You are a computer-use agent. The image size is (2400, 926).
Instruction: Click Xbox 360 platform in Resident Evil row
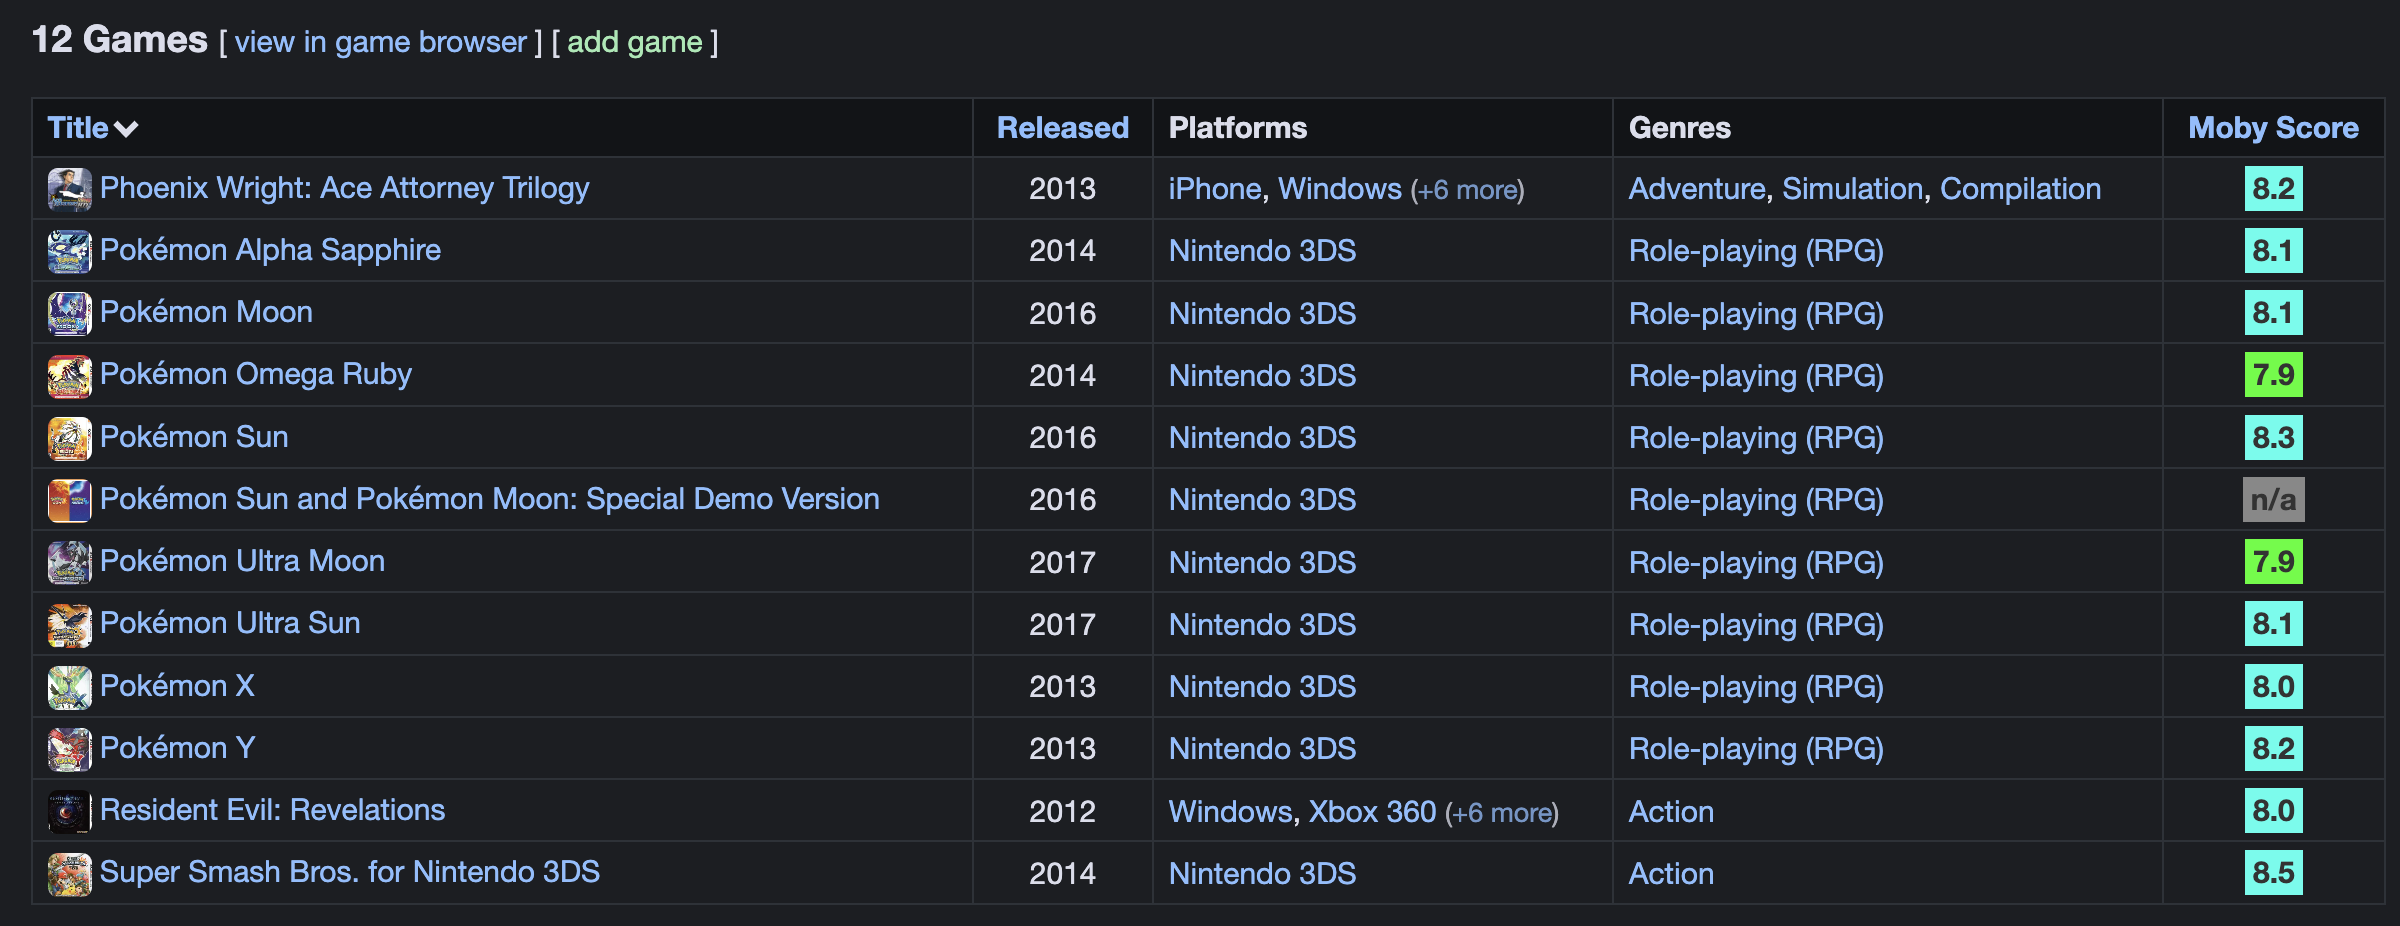1372,811
